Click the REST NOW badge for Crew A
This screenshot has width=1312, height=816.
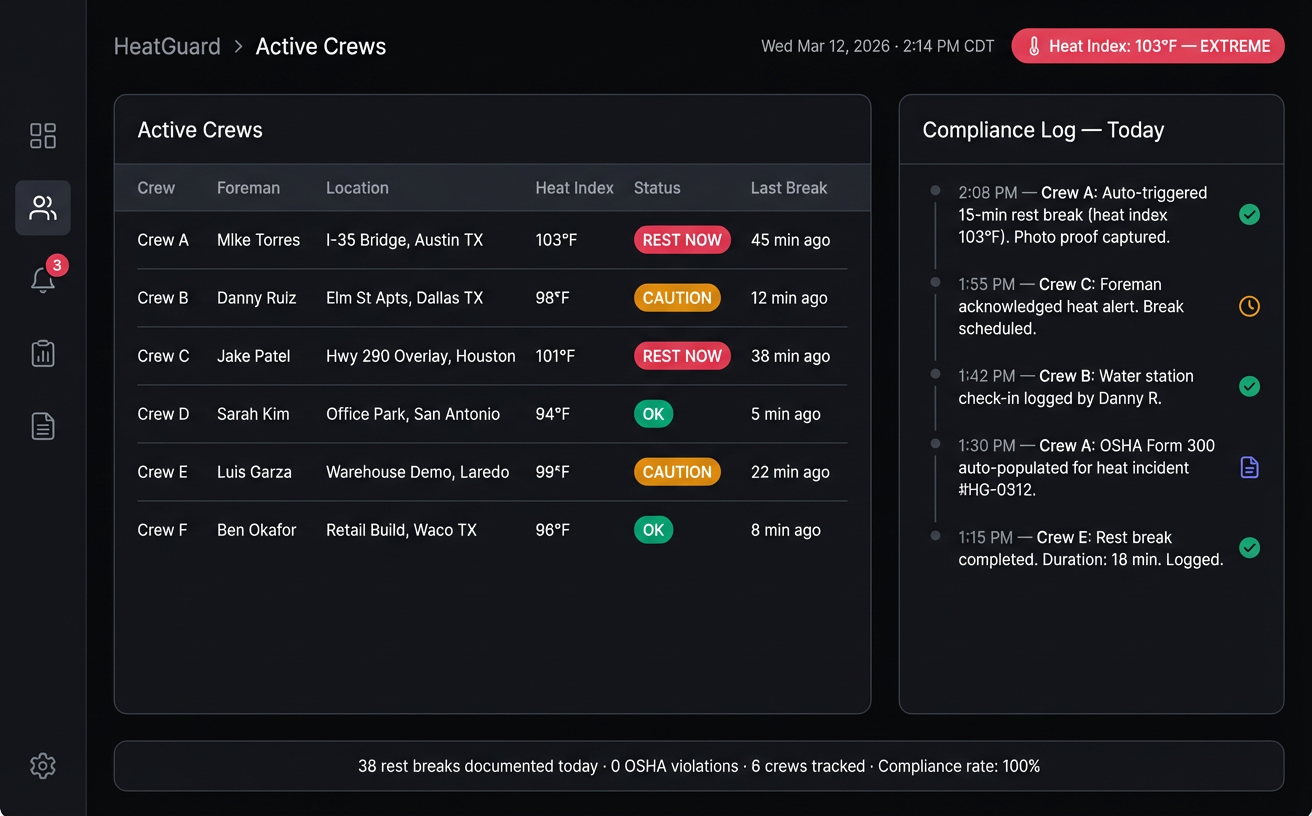(682, 239)
